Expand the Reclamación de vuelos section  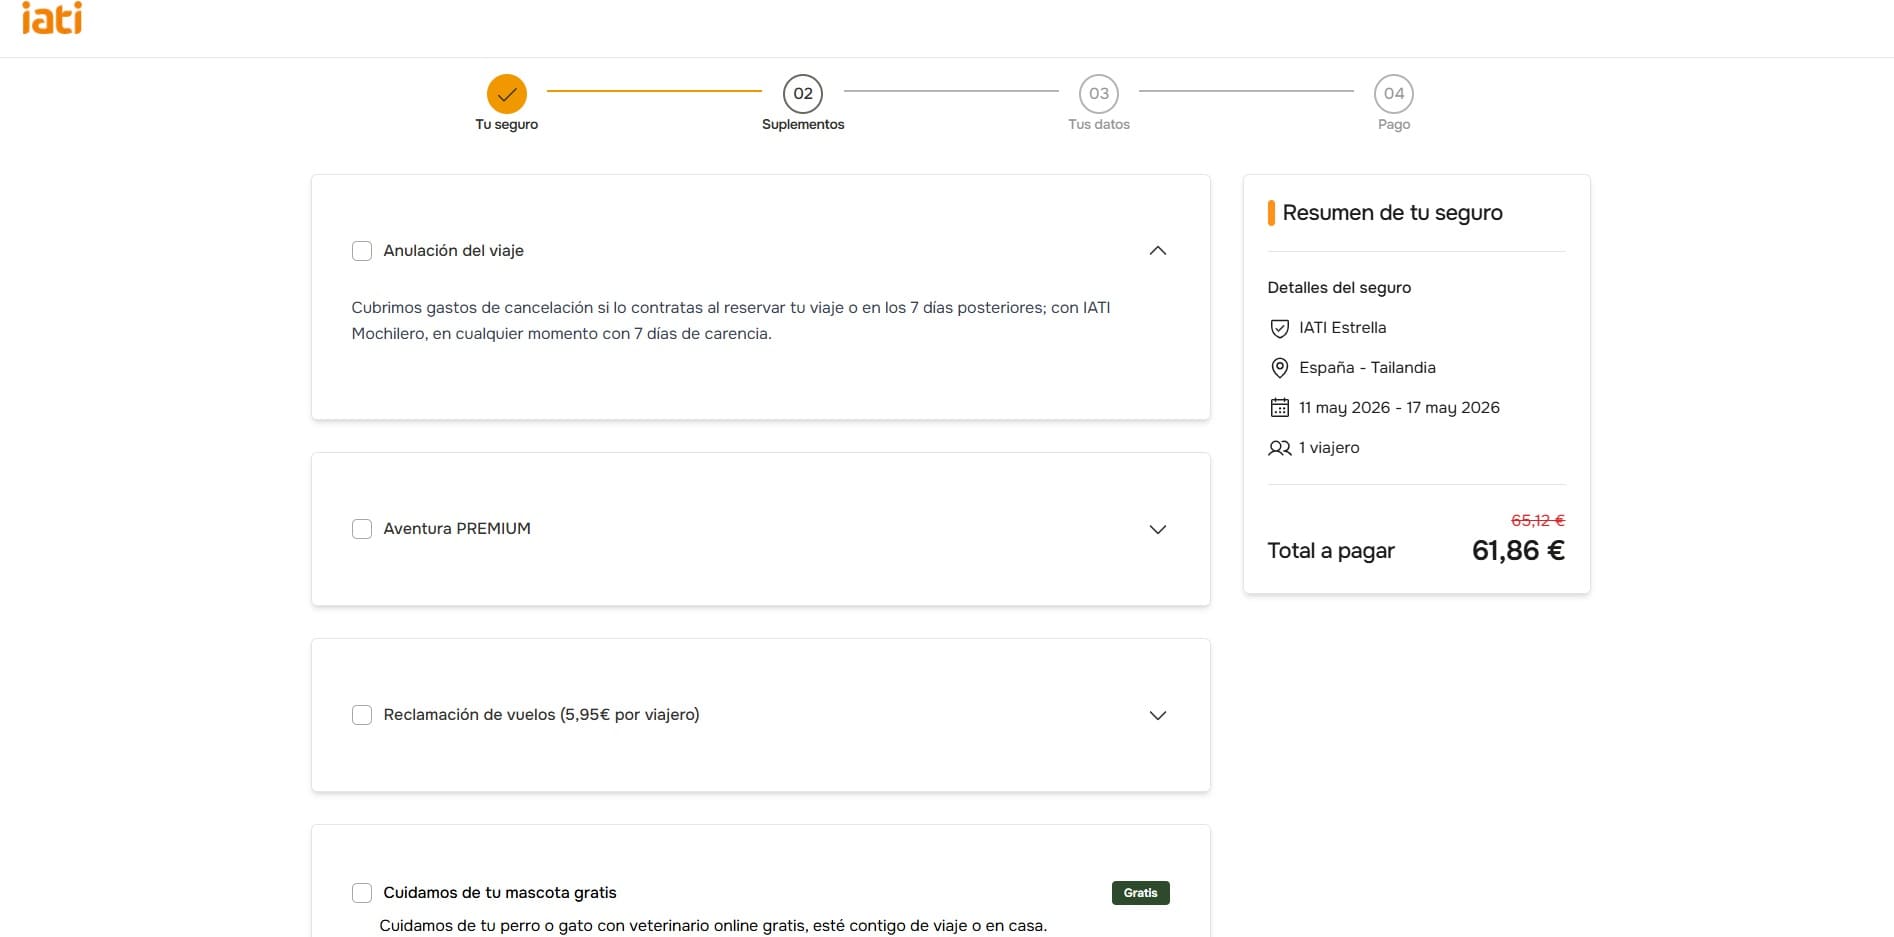1158,715
